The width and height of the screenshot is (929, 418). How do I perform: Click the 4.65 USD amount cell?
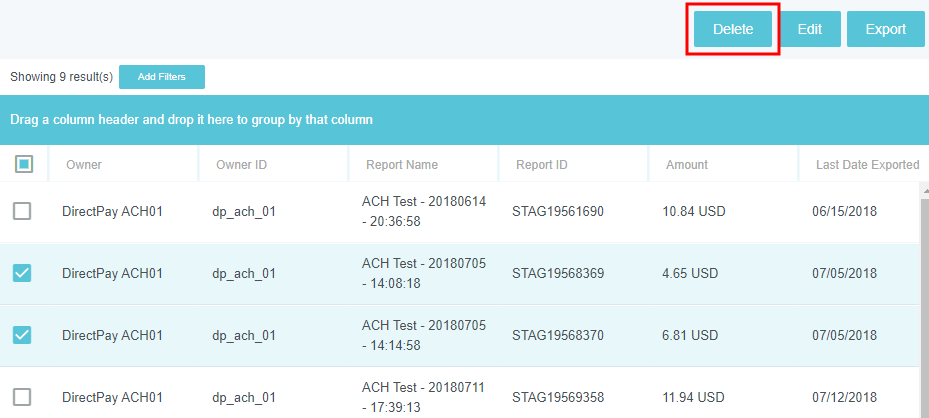690,273
